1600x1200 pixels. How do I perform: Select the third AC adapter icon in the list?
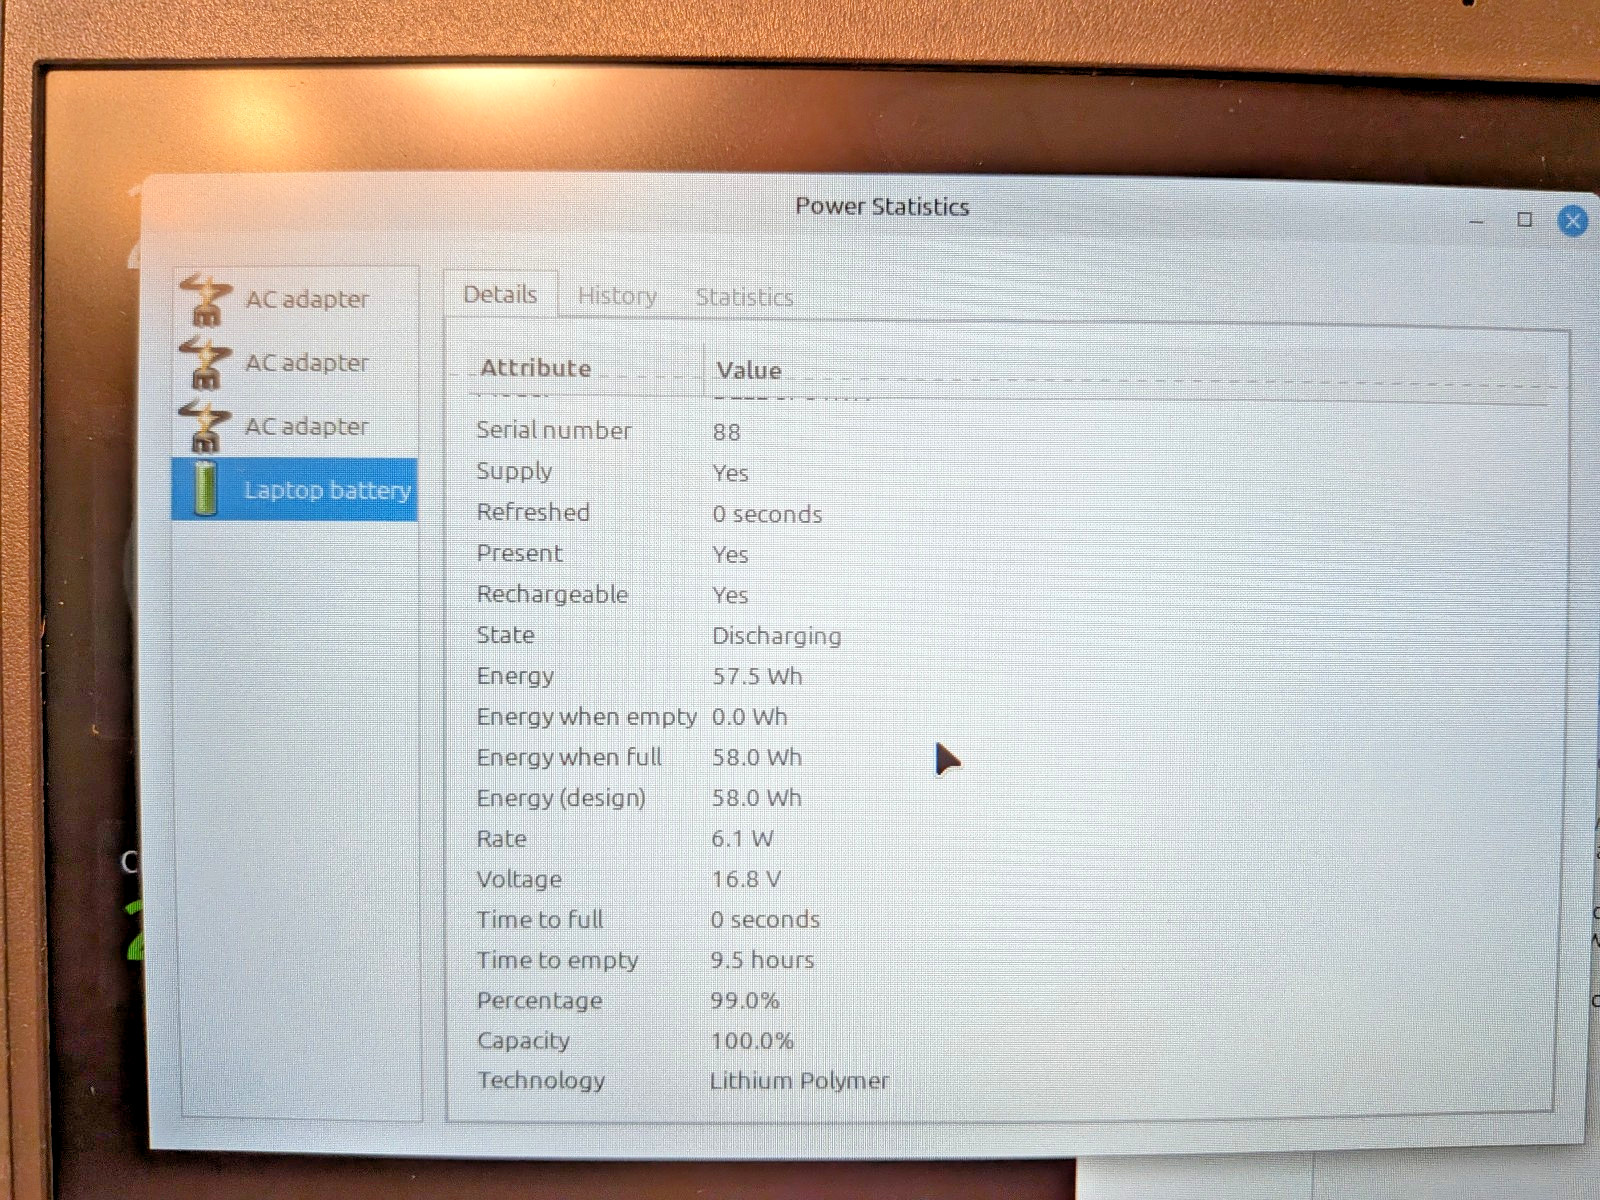205,426
